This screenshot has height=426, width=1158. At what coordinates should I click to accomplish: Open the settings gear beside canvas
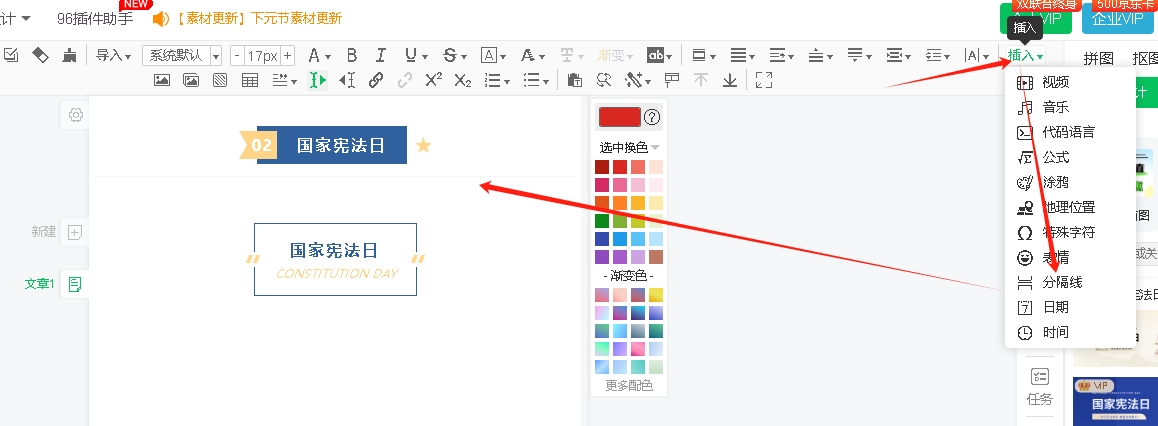pyautogui.click(x=76, y=115)
